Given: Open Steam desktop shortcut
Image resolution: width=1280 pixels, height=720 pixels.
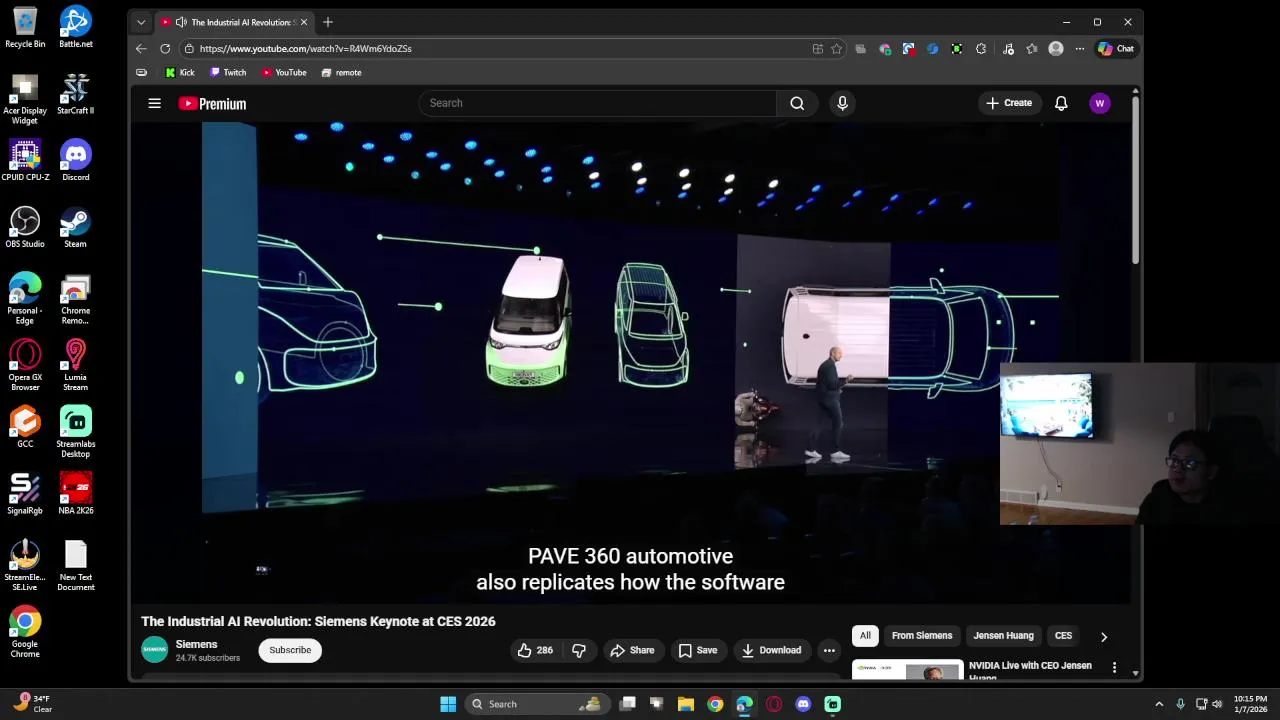Looking at the screenshot, I should (75, 227).
